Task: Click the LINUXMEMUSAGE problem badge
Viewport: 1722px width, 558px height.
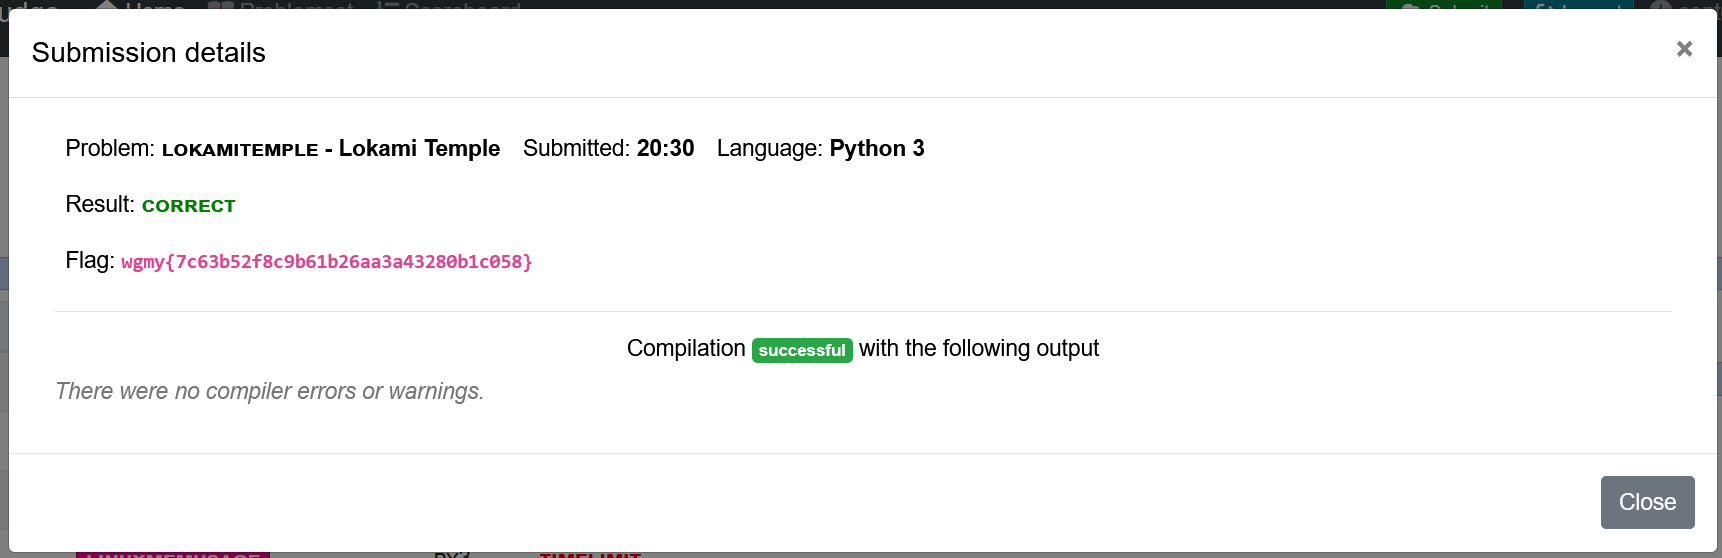Action: pyautogui.click(x=173, y=553)
